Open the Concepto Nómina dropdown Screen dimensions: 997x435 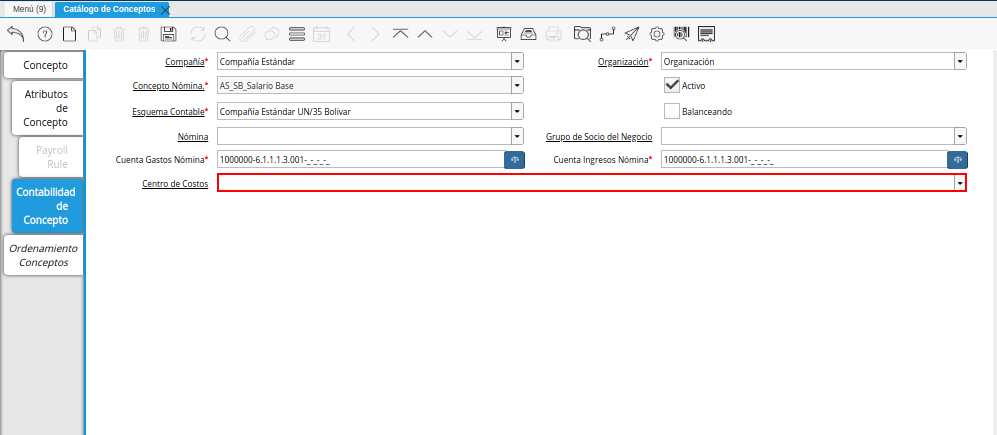point(518,85)
